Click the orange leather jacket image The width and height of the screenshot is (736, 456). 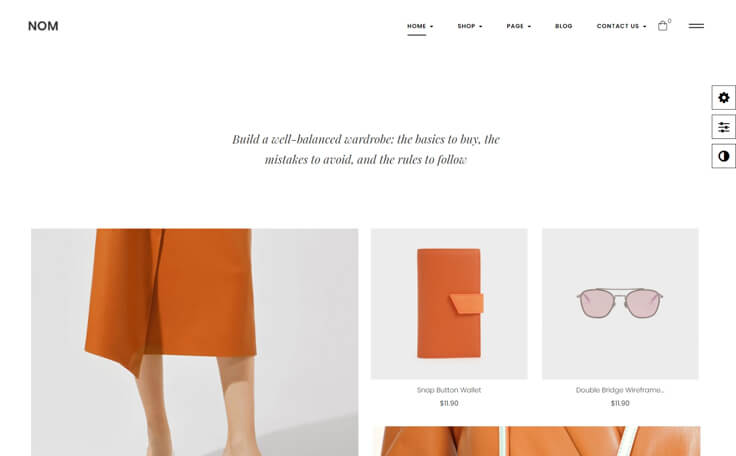[537, 441]
